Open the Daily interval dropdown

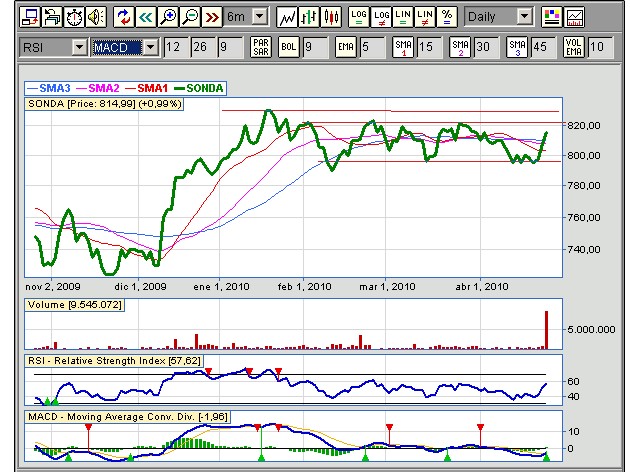click(x=525, y=17)
